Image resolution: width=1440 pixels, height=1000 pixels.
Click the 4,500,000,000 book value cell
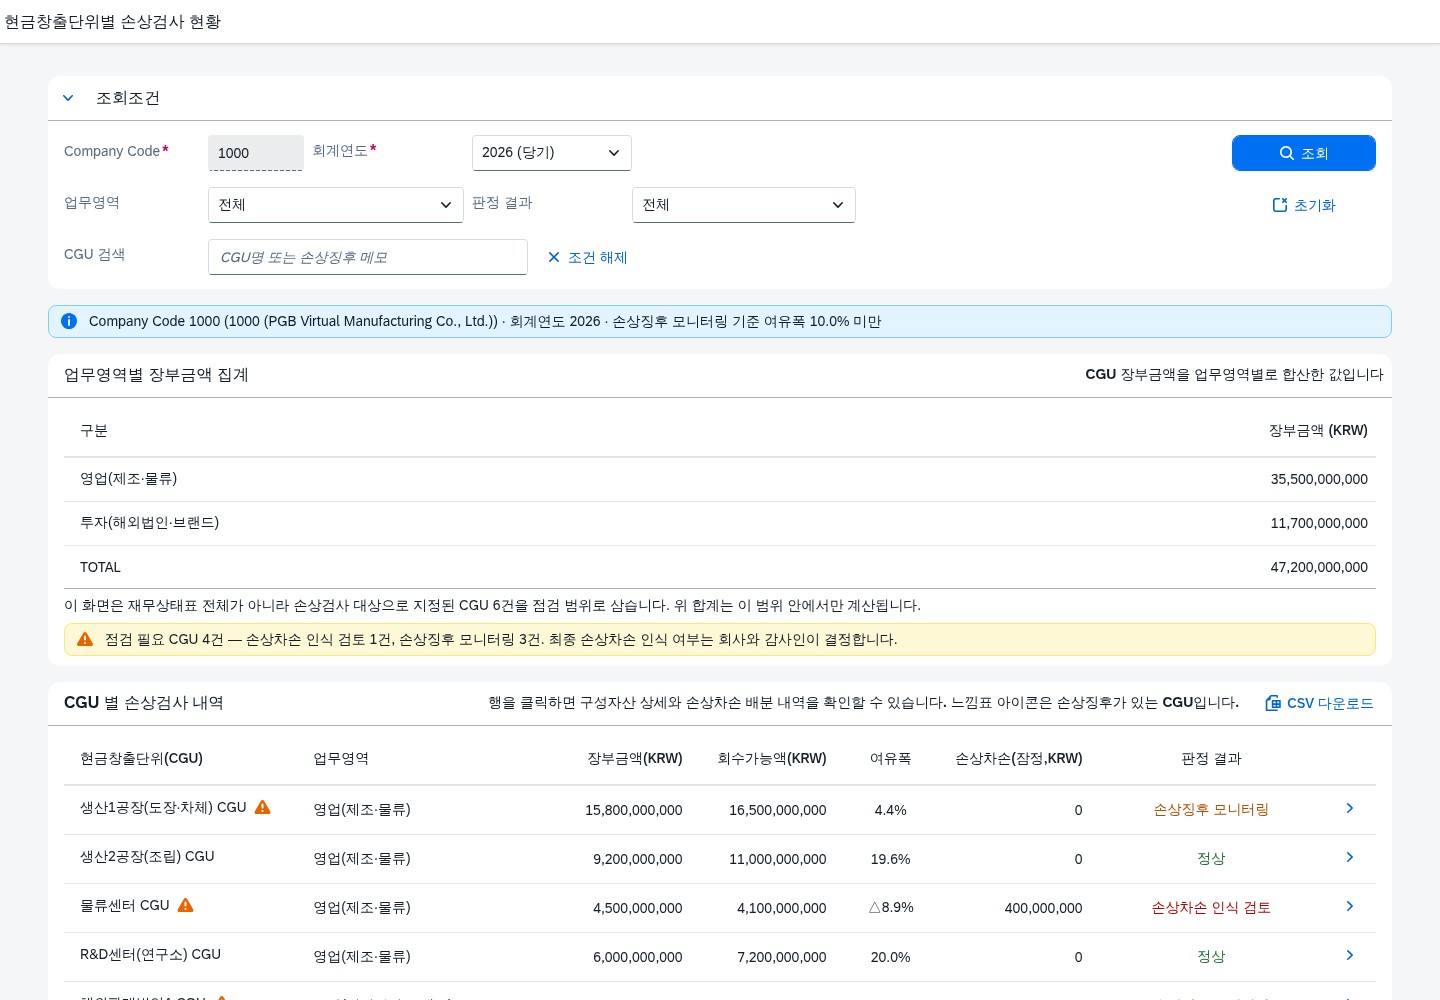(638, 908)
